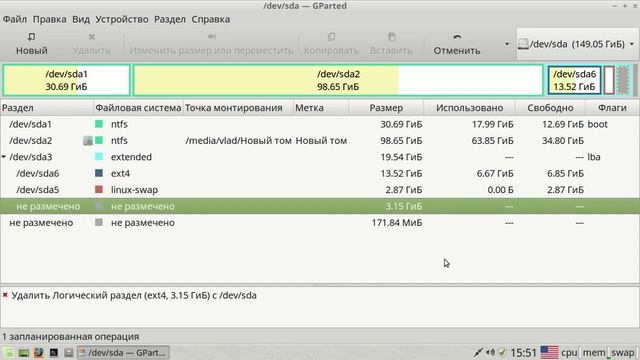The width and height of the screenshot is (640, 360).
Task: Click the ext4 color swatch for /dev/sda6
Action: tap(99, 173)
